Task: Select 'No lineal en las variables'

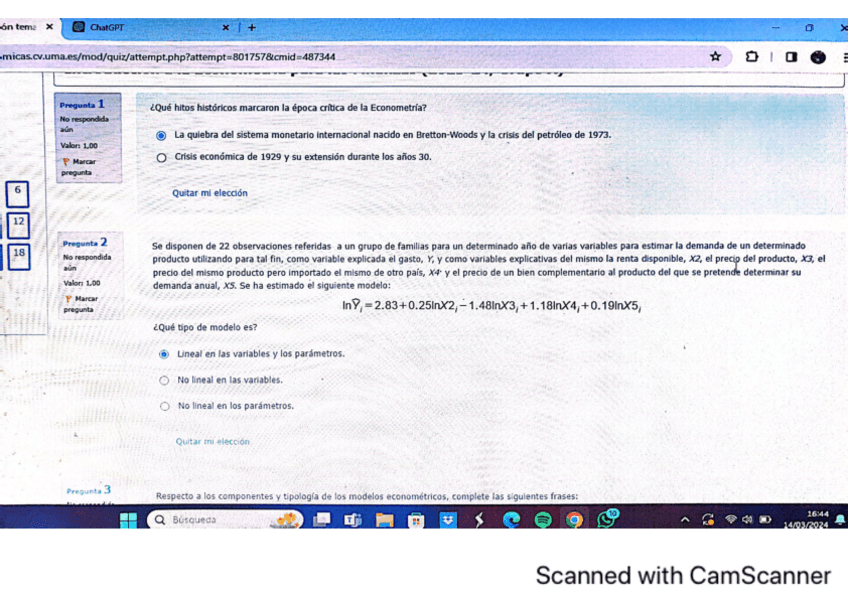Action: pos(164,380)
